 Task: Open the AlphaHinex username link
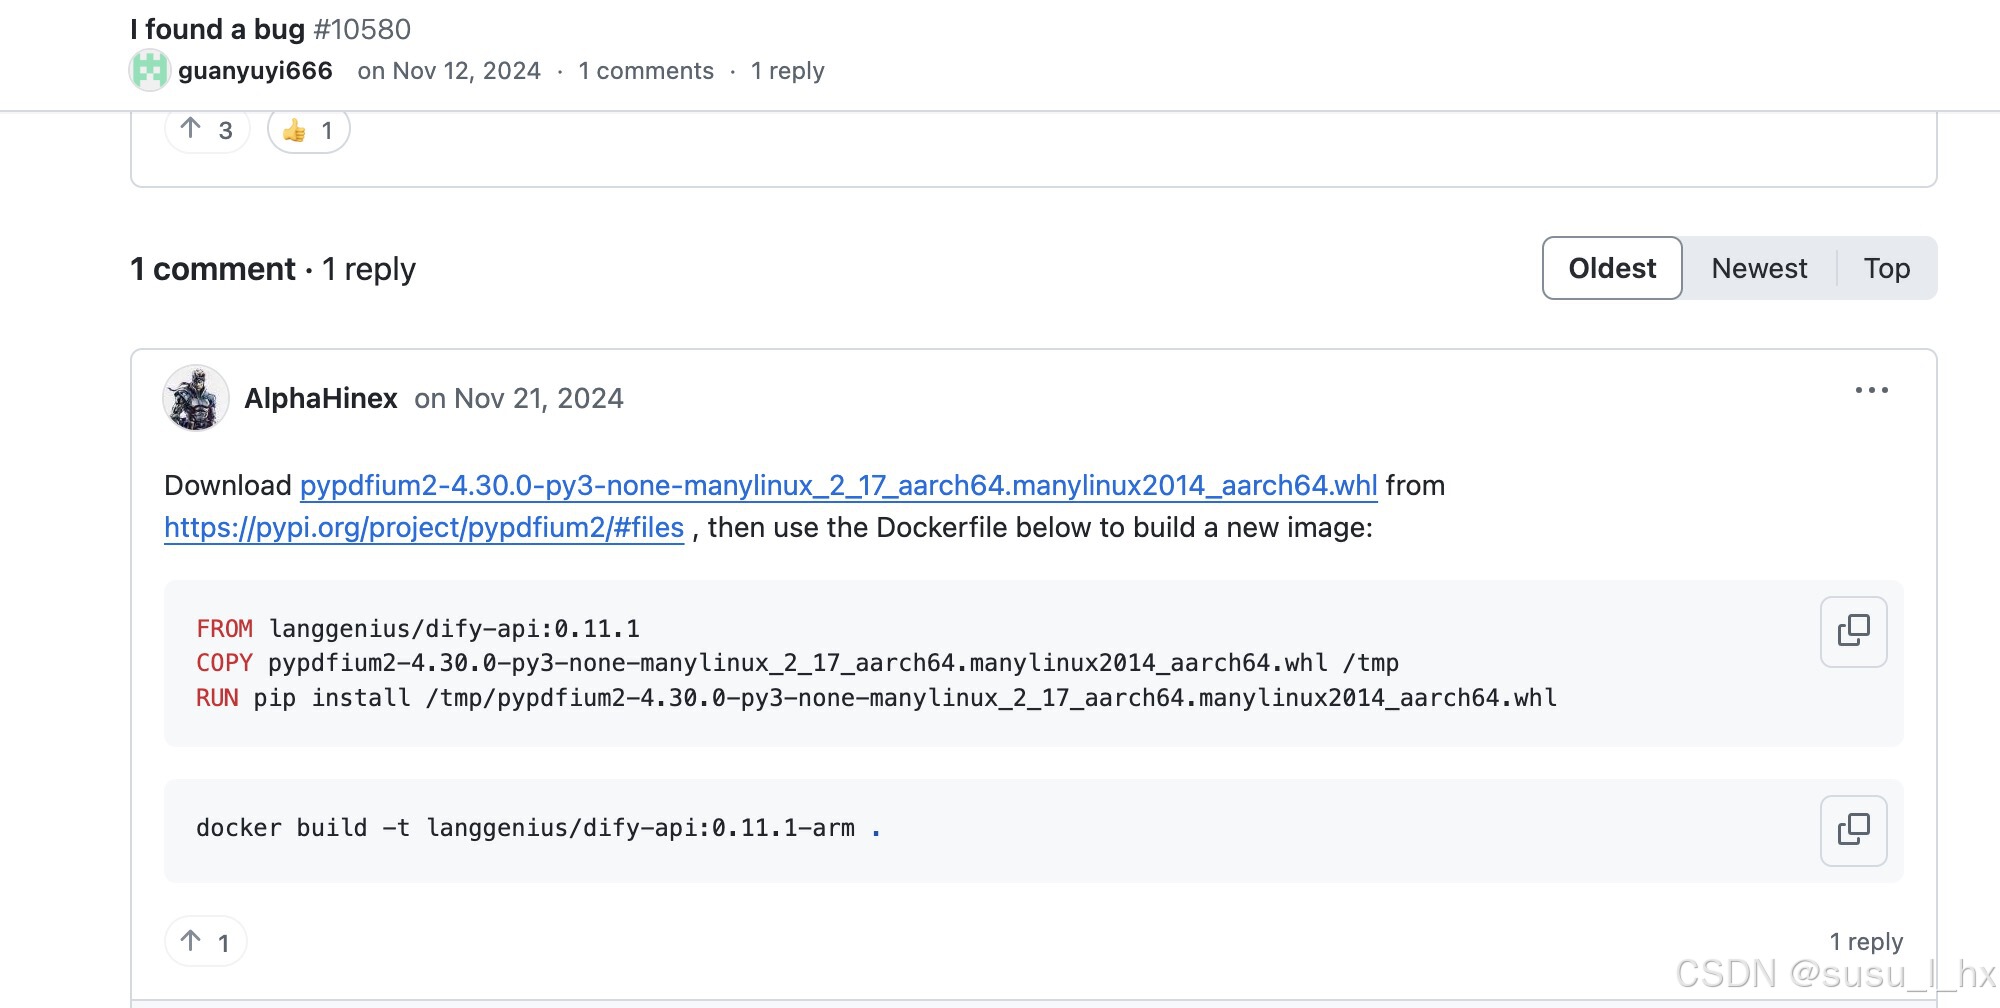[321, 398]
